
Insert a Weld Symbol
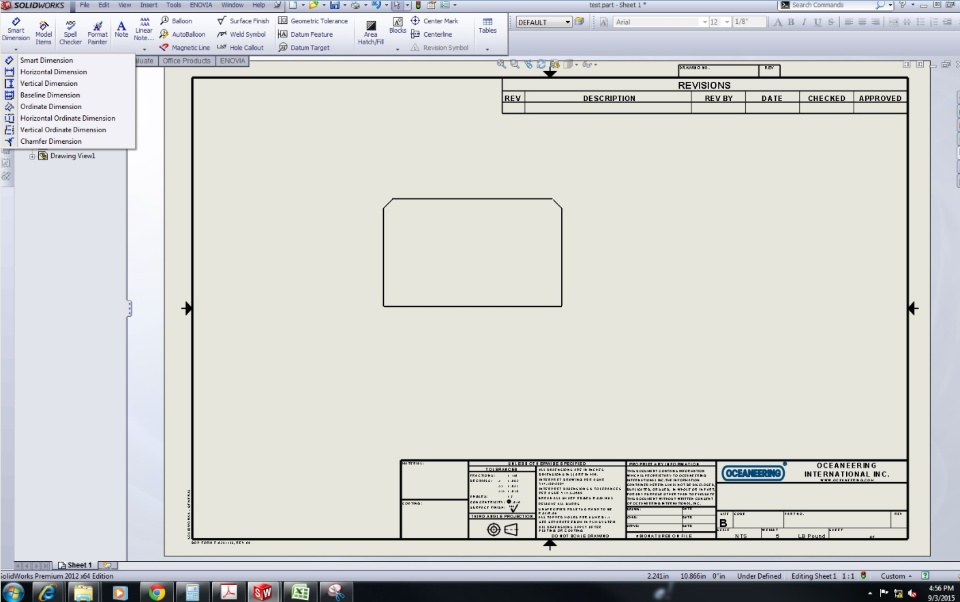241,34
